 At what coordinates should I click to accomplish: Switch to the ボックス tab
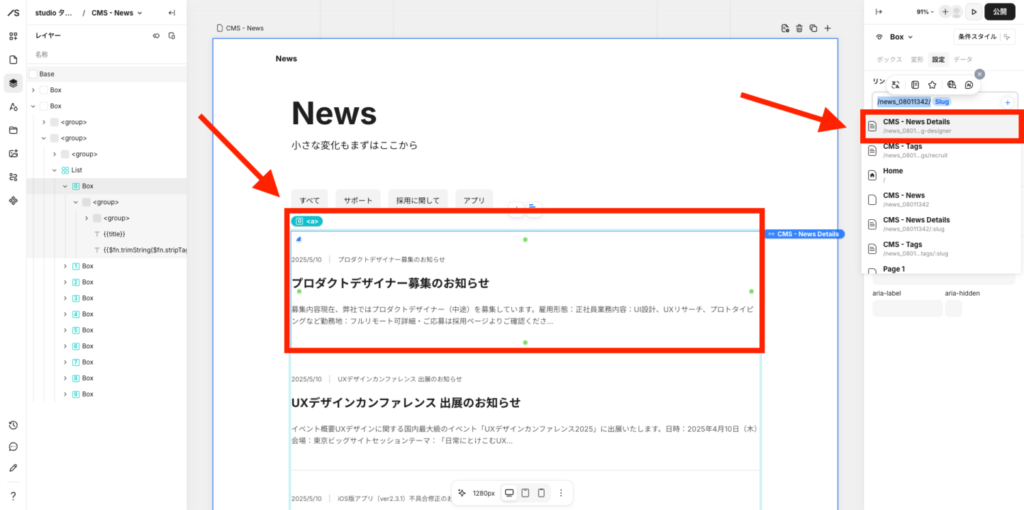pyautogui.click(x=889, y=60)
